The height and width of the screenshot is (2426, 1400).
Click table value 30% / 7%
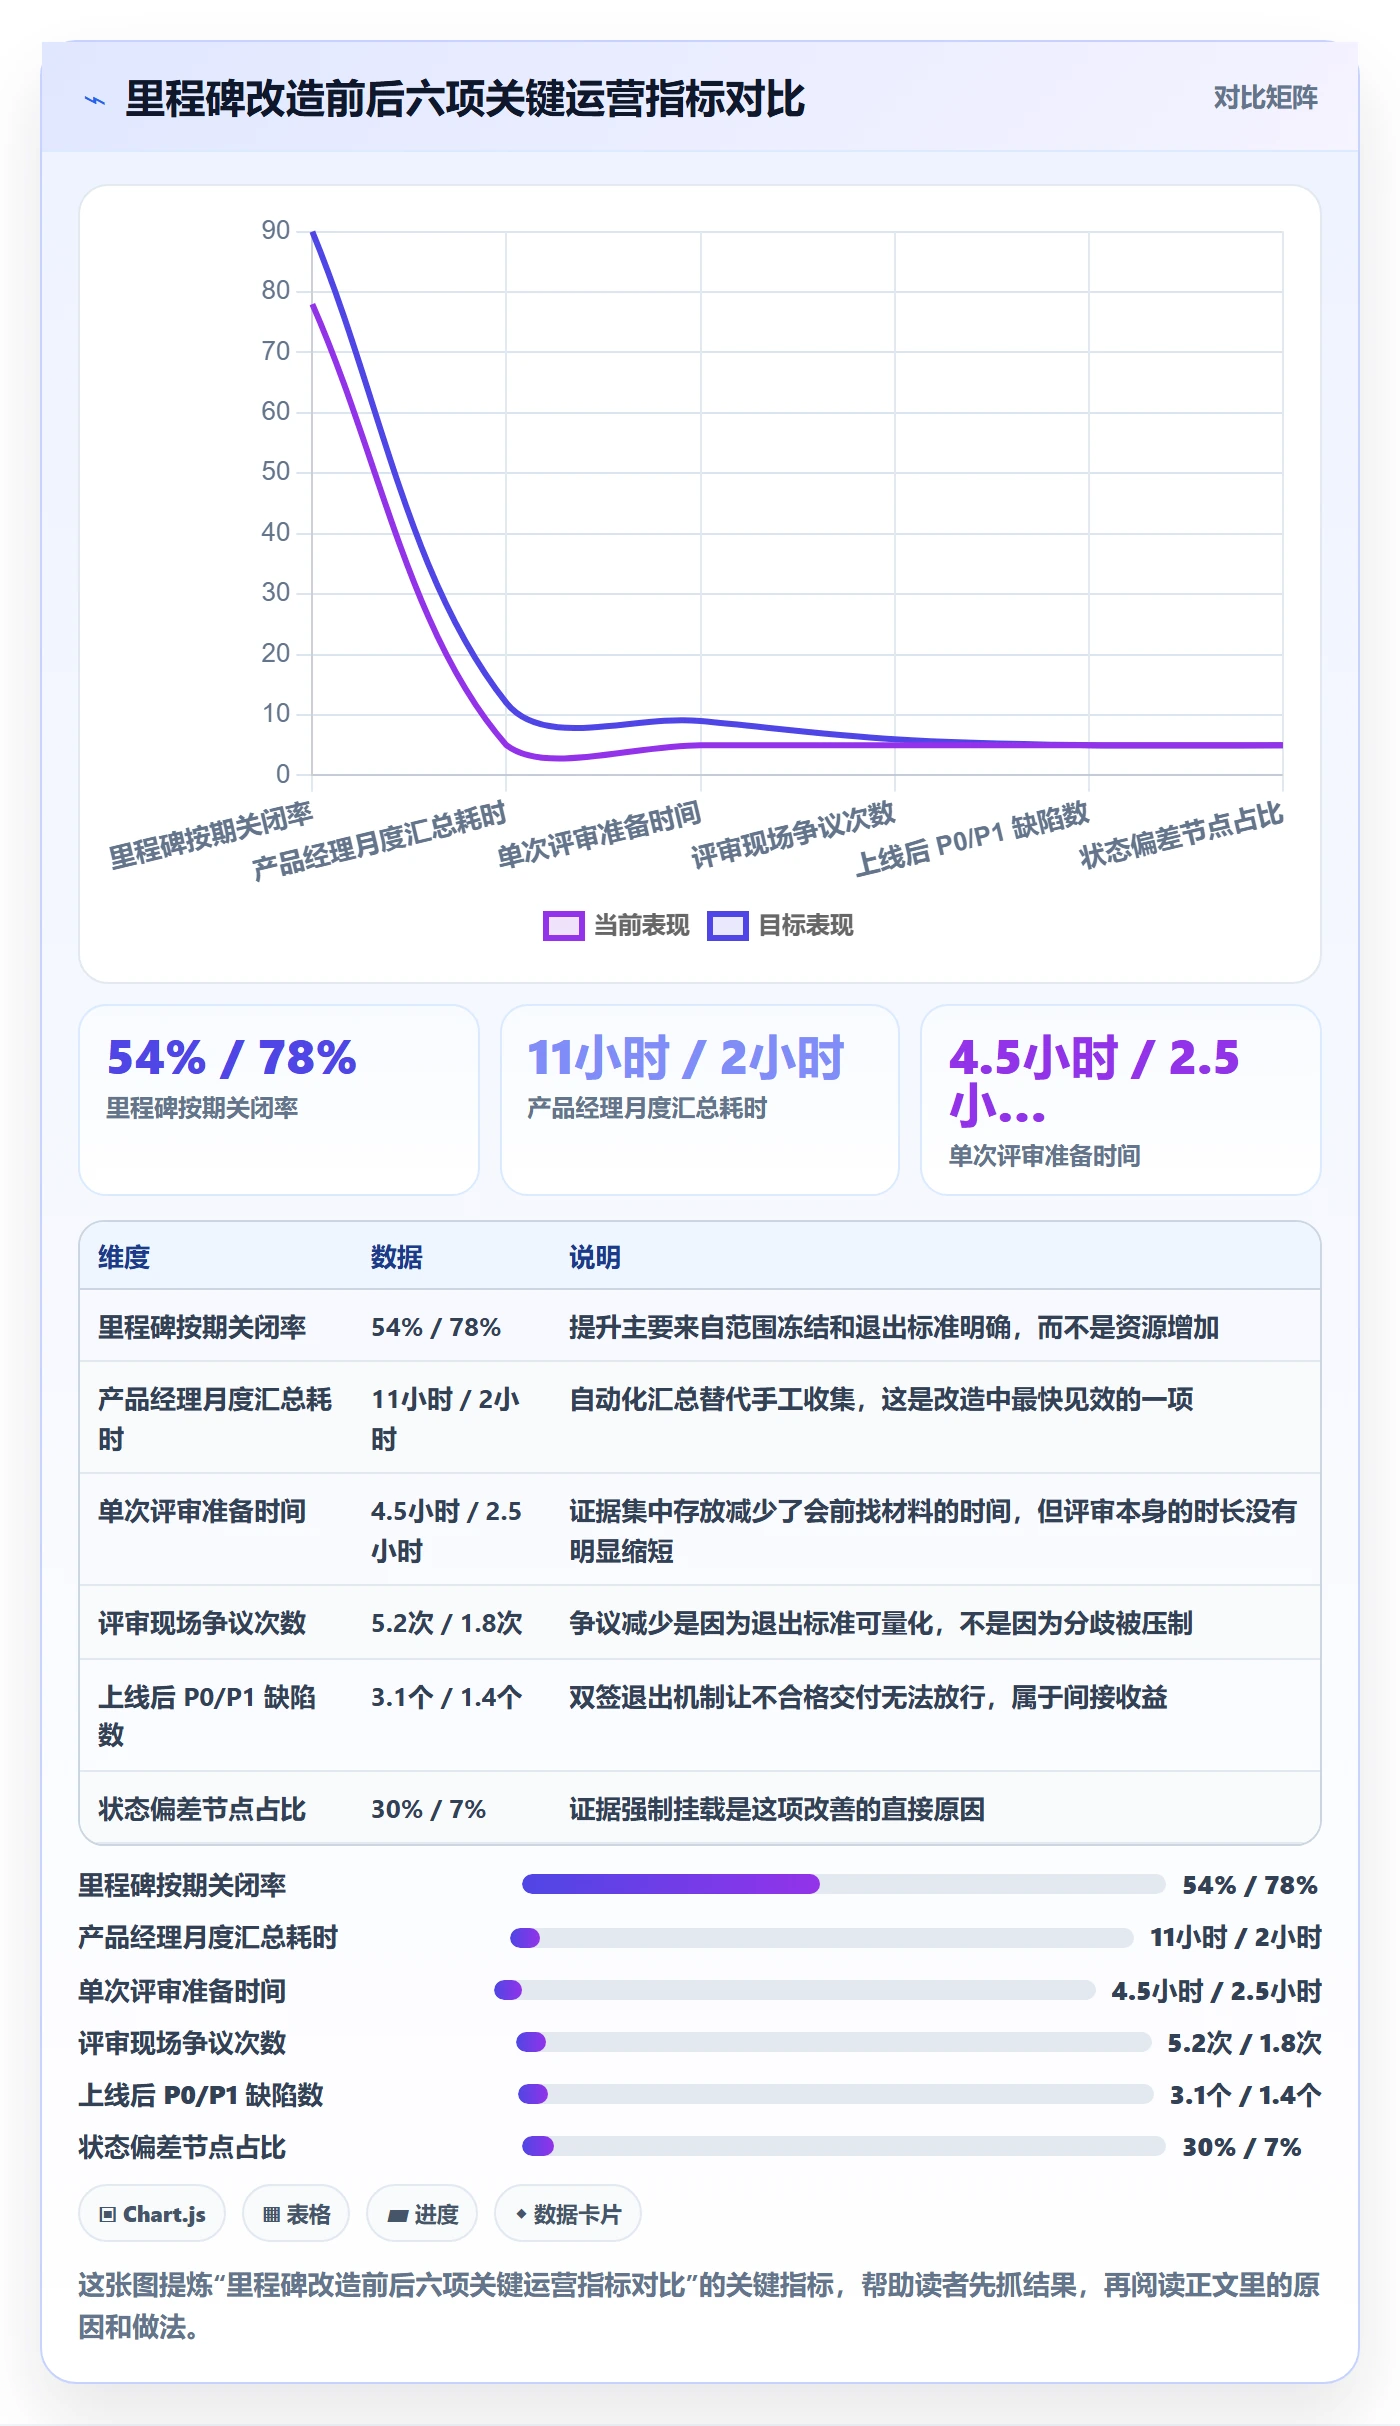[429, 1809]
